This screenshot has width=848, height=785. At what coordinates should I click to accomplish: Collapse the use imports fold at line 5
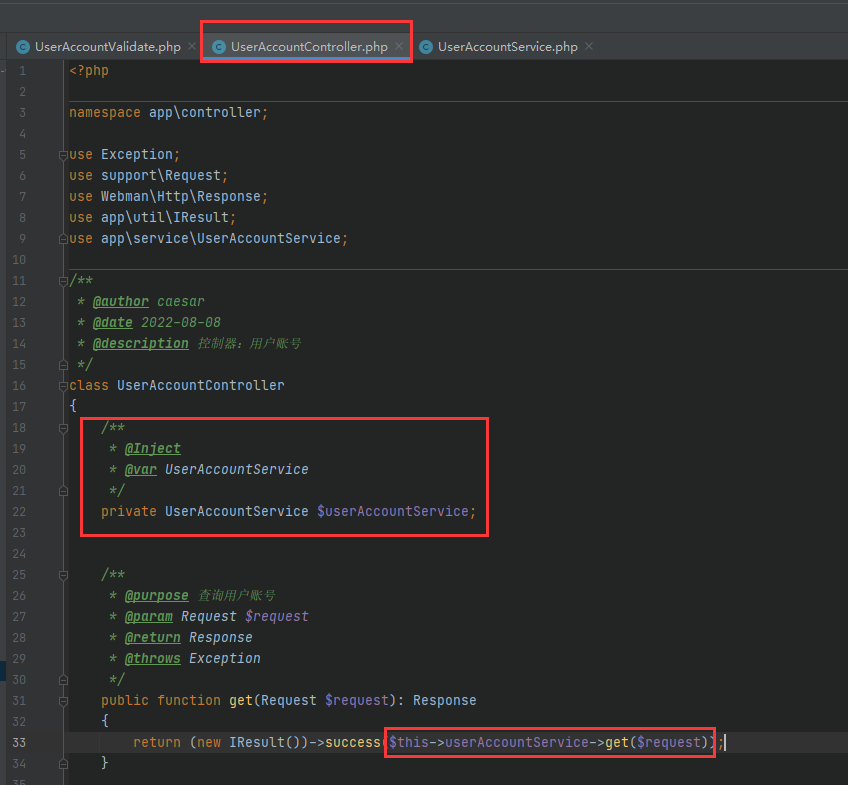click(x=63, y=155)
